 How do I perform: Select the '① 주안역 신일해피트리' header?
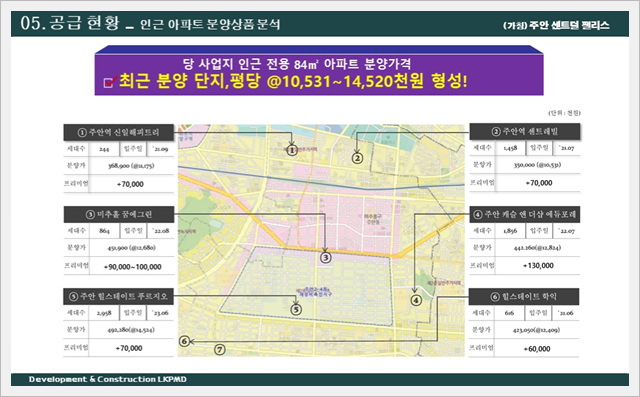click(119, 133)
